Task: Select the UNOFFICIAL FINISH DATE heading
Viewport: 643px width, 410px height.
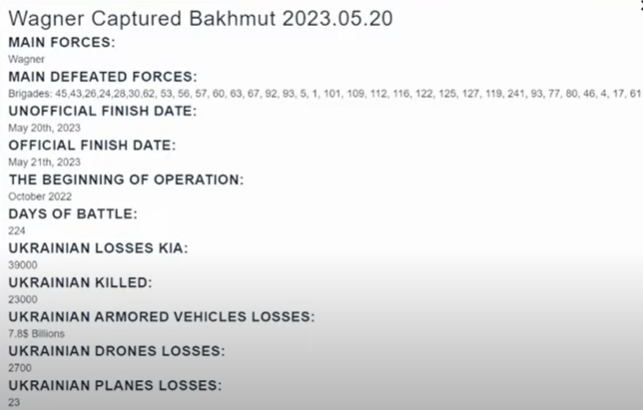Action: pyautogui.click(x=103, y=111)
